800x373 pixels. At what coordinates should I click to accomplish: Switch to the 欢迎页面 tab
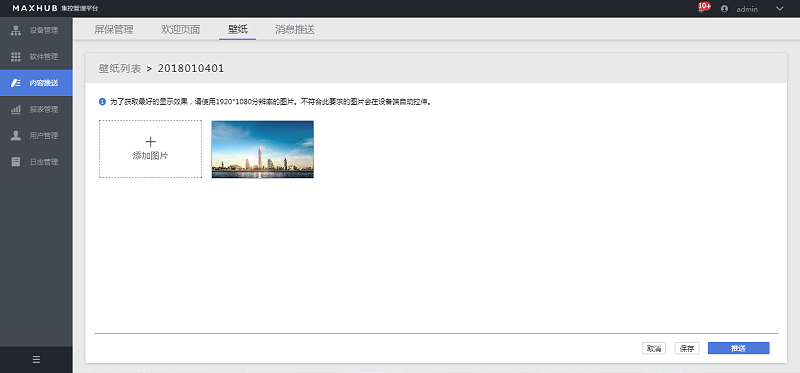181,30
